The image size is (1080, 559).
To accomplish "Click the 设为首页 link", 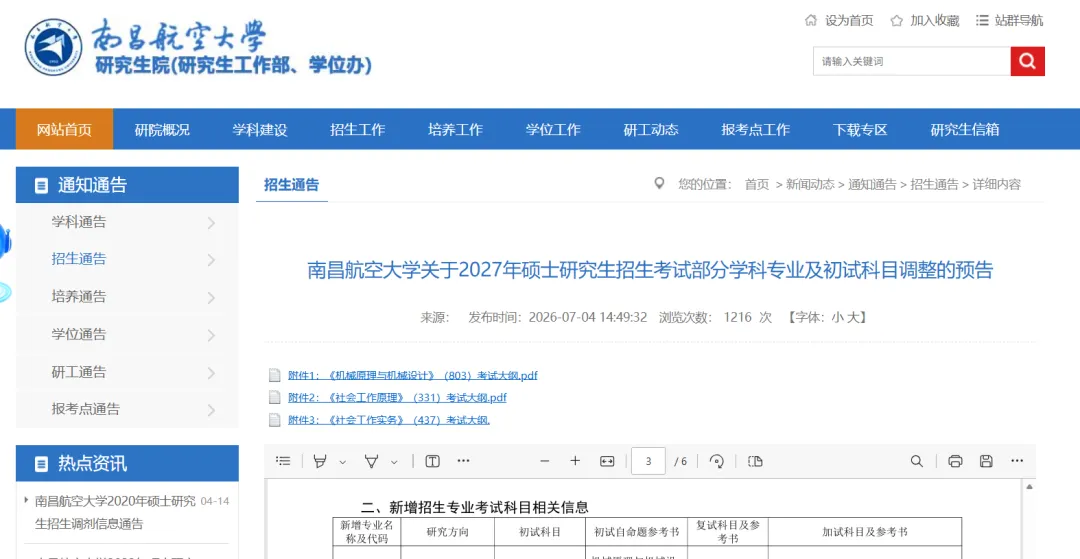I will pyautogui.click(x=849, y=21).
